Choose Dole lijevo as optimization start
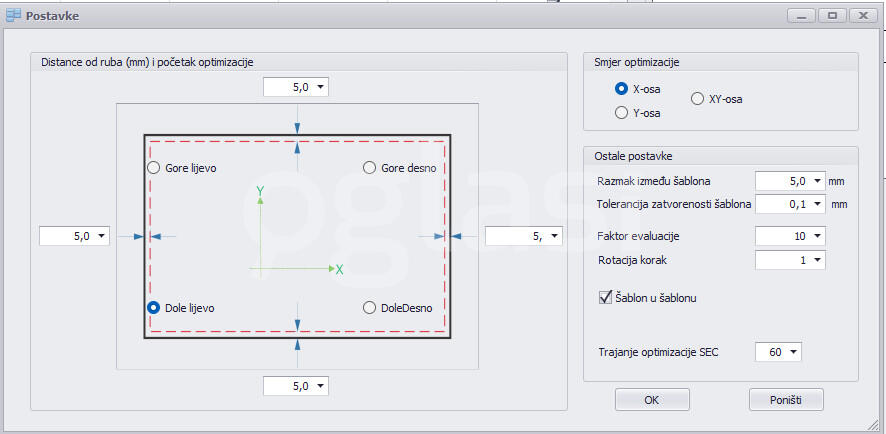 pos(154,308)
